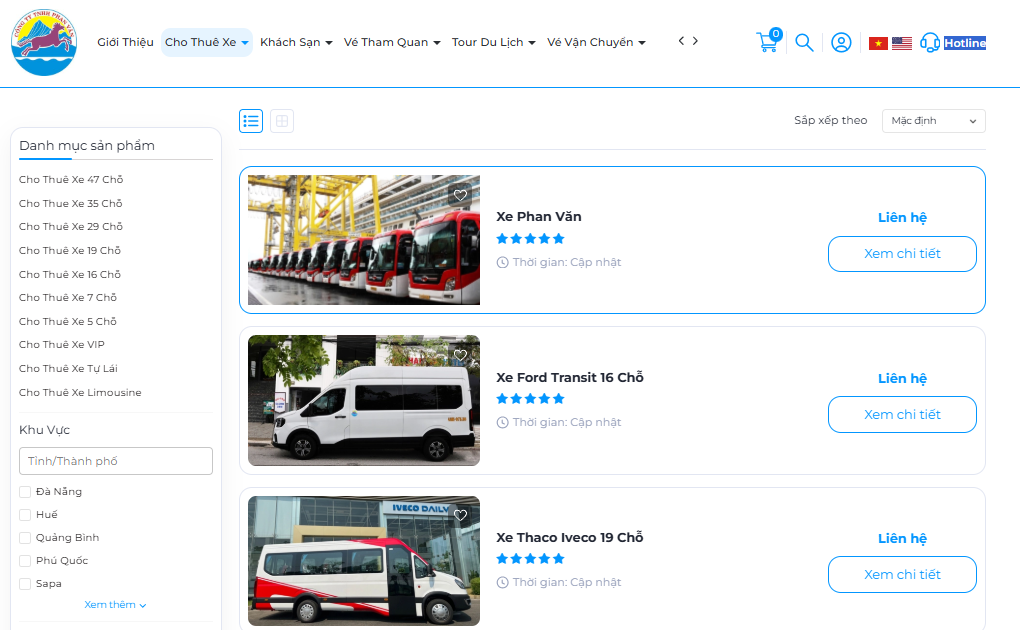Switch to list view layout

click(x=251, y=121)
